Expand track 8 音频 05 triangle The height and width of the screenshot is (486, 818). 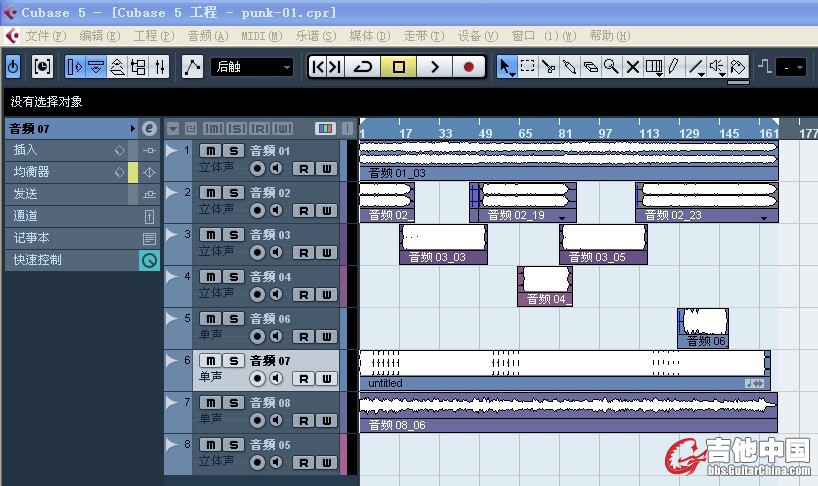(x=172, y=444)
